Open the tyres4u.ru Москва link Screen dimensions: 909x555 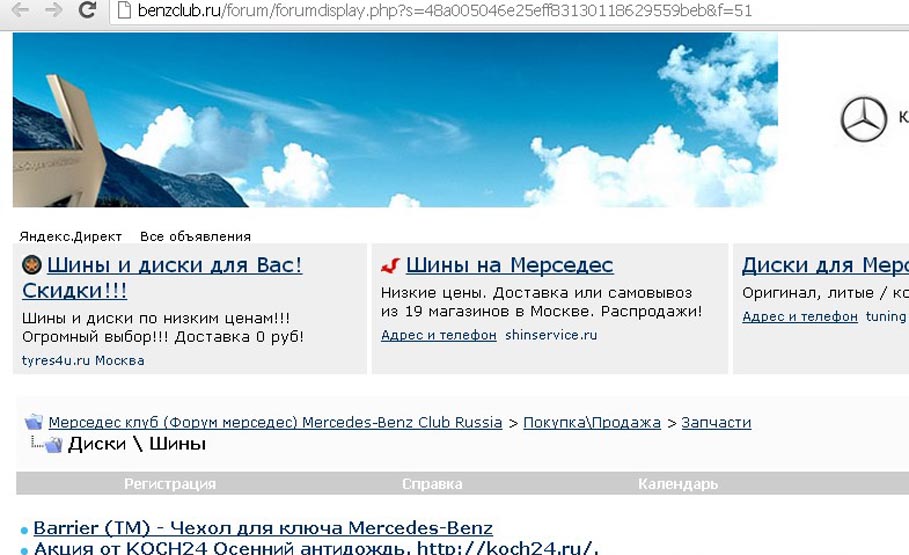(83, 360)
